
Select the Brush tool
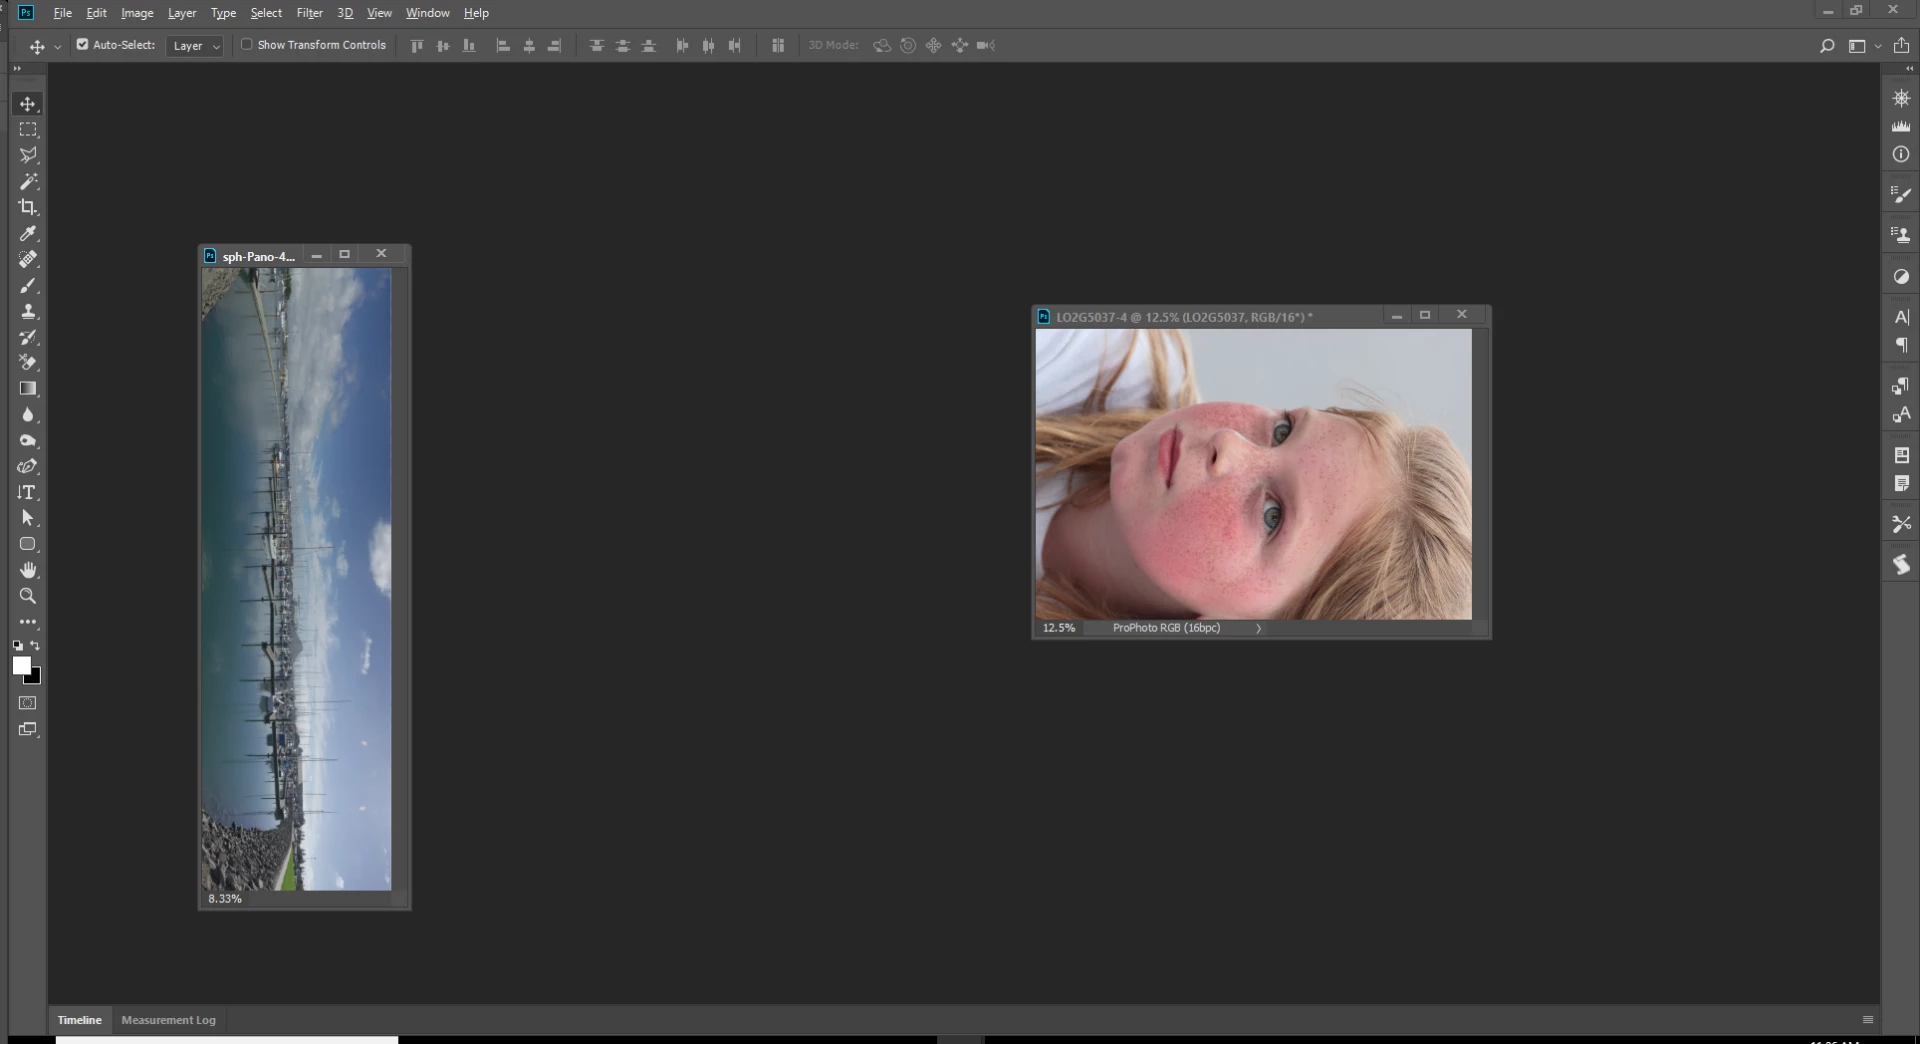(x=28, y=285)
